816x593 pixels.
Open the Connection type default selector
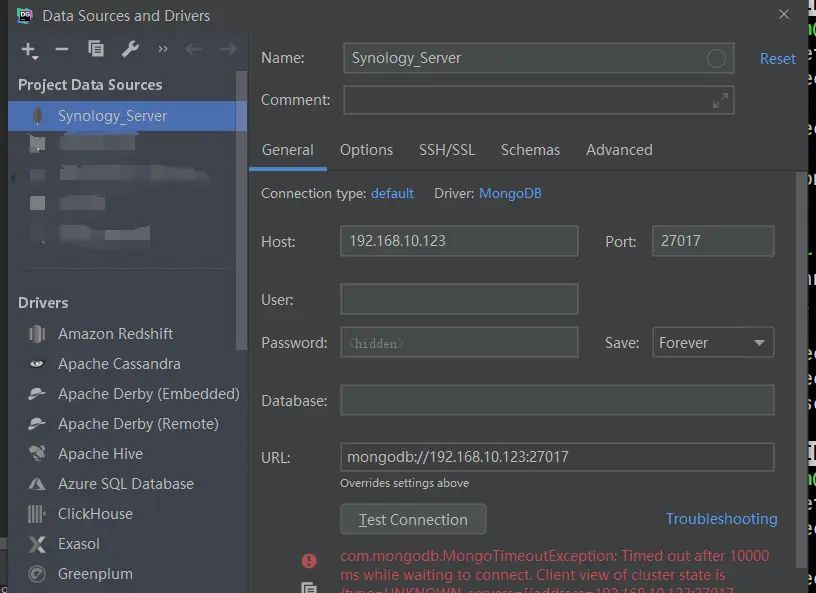392,194
